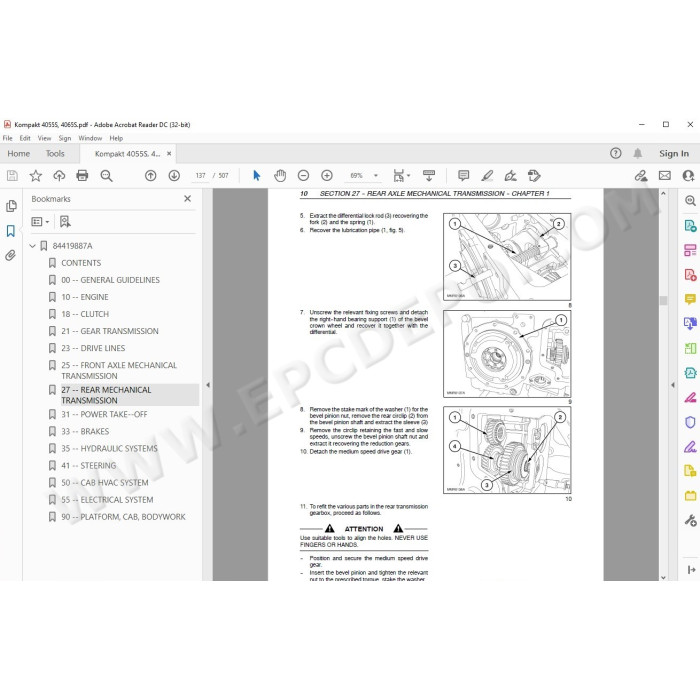The image size is (700, 700).
Task: Click the vertical scrollbar thumb
Action: [663, 300]
